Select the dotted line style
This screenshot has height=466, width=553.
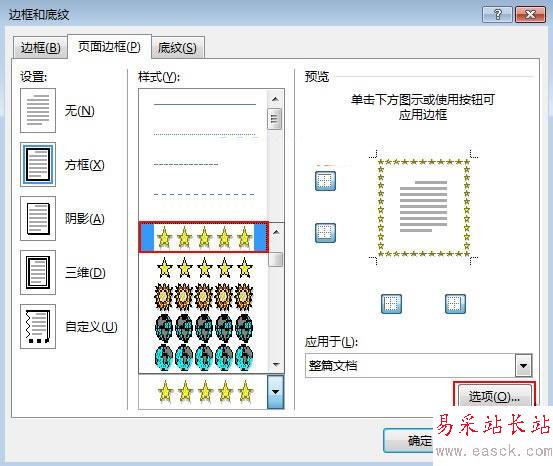coord(205,134)
